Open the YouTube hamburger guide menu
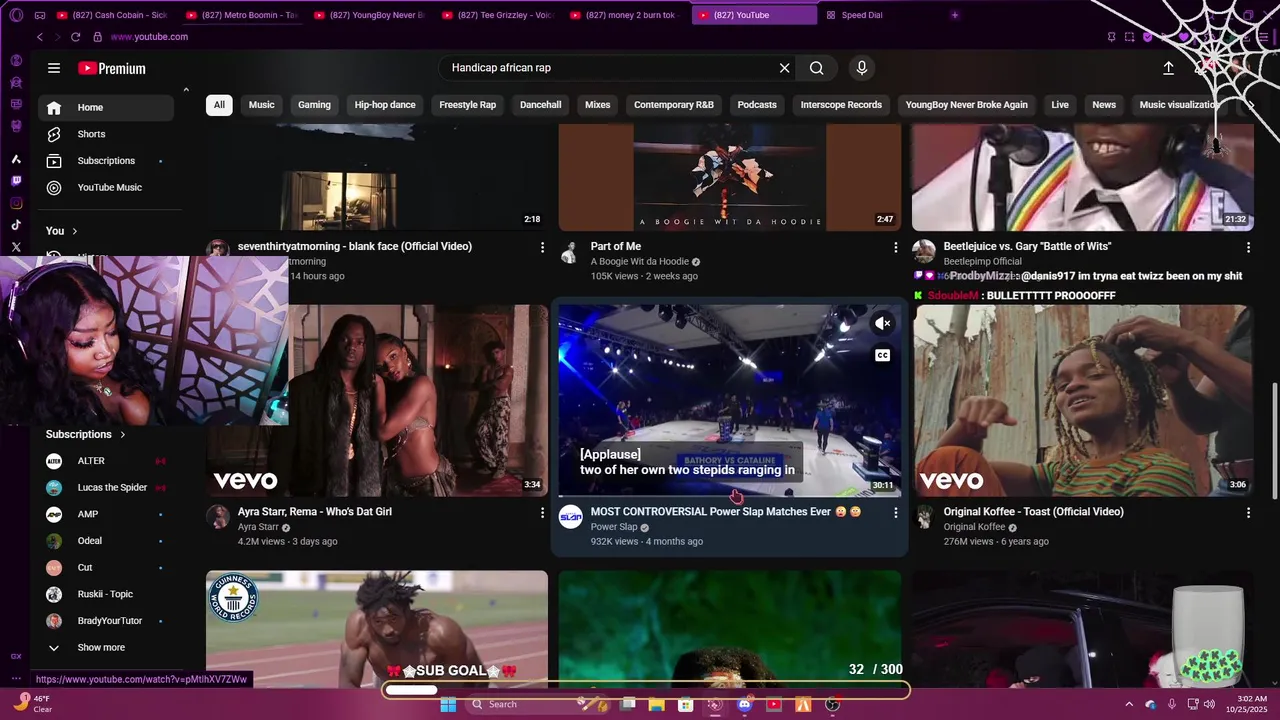 pos(54,68)
